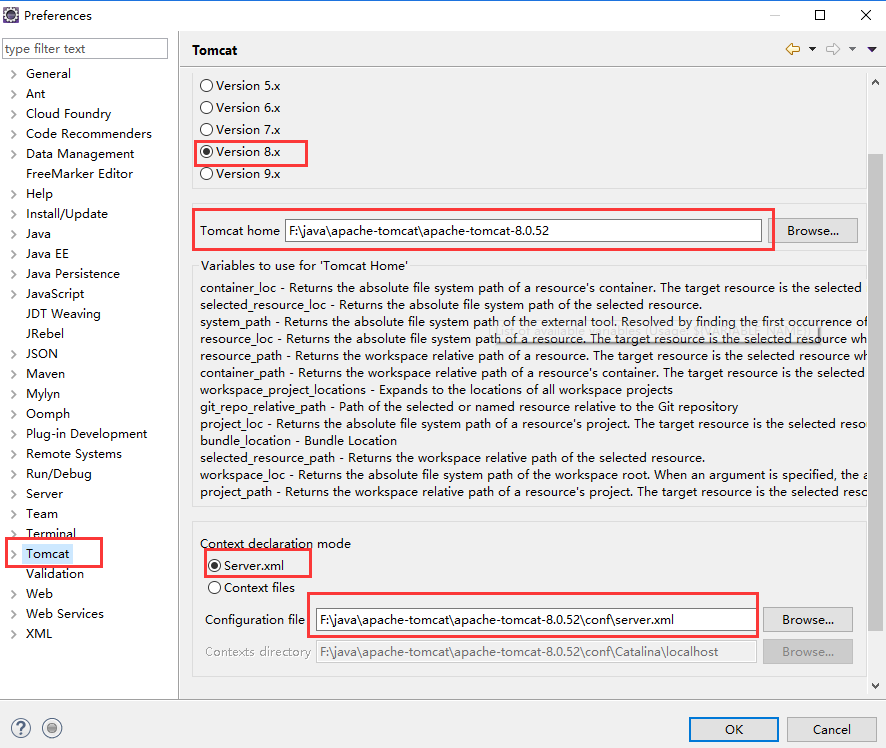Expand the Ant tree node
The height and width of the screenshot is (748, 886).
point(14,94)
